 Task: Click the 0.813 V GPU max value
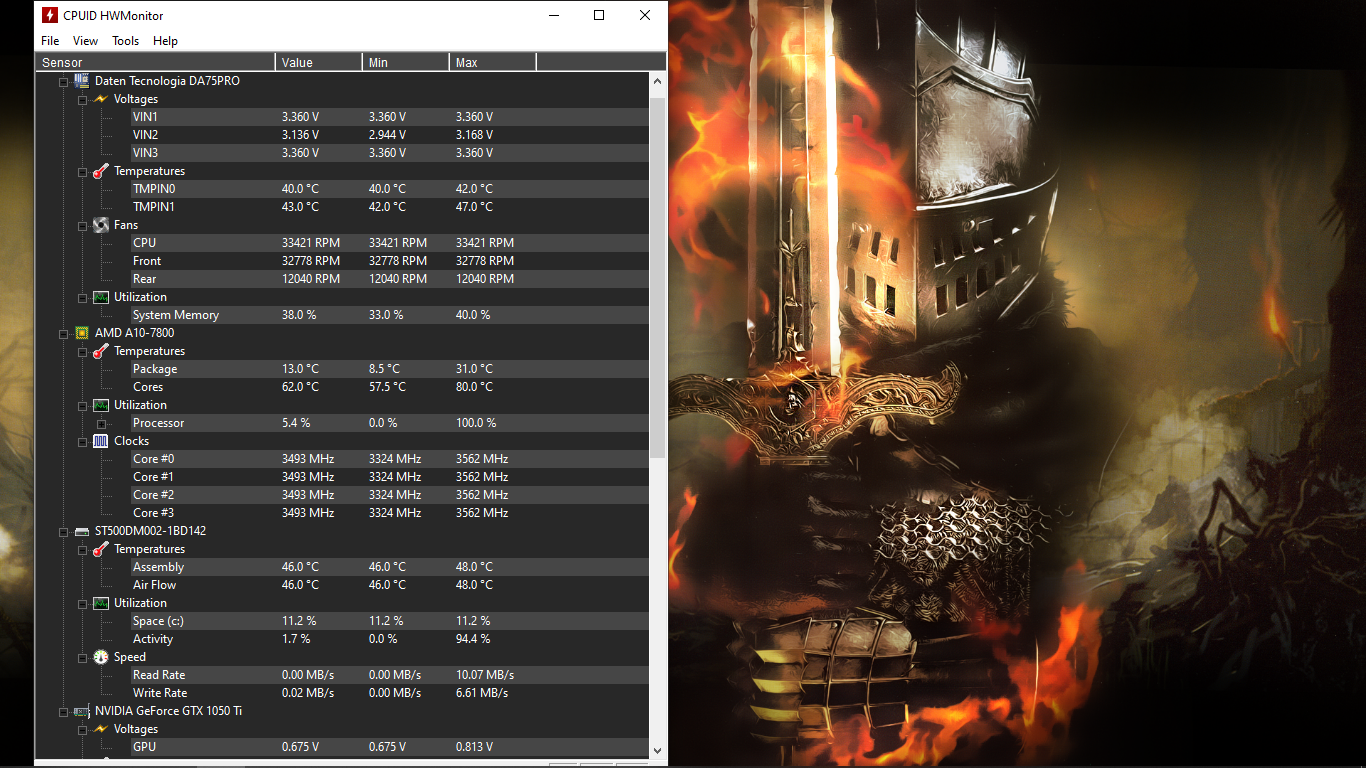pos(474,747)
